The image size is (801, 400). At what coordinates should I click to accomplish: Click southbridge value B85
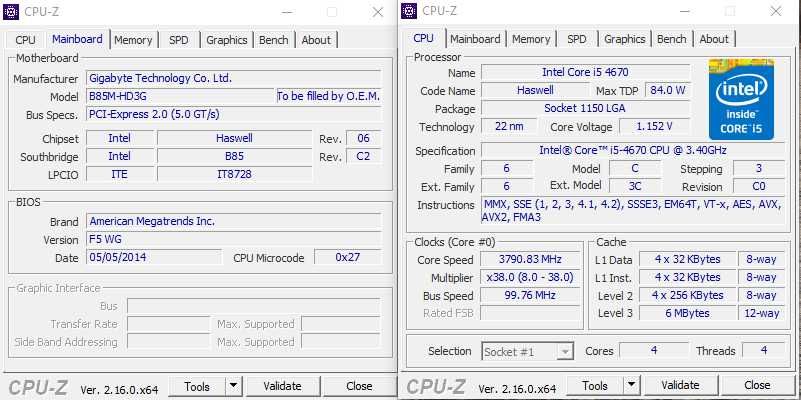click(234, 156)
